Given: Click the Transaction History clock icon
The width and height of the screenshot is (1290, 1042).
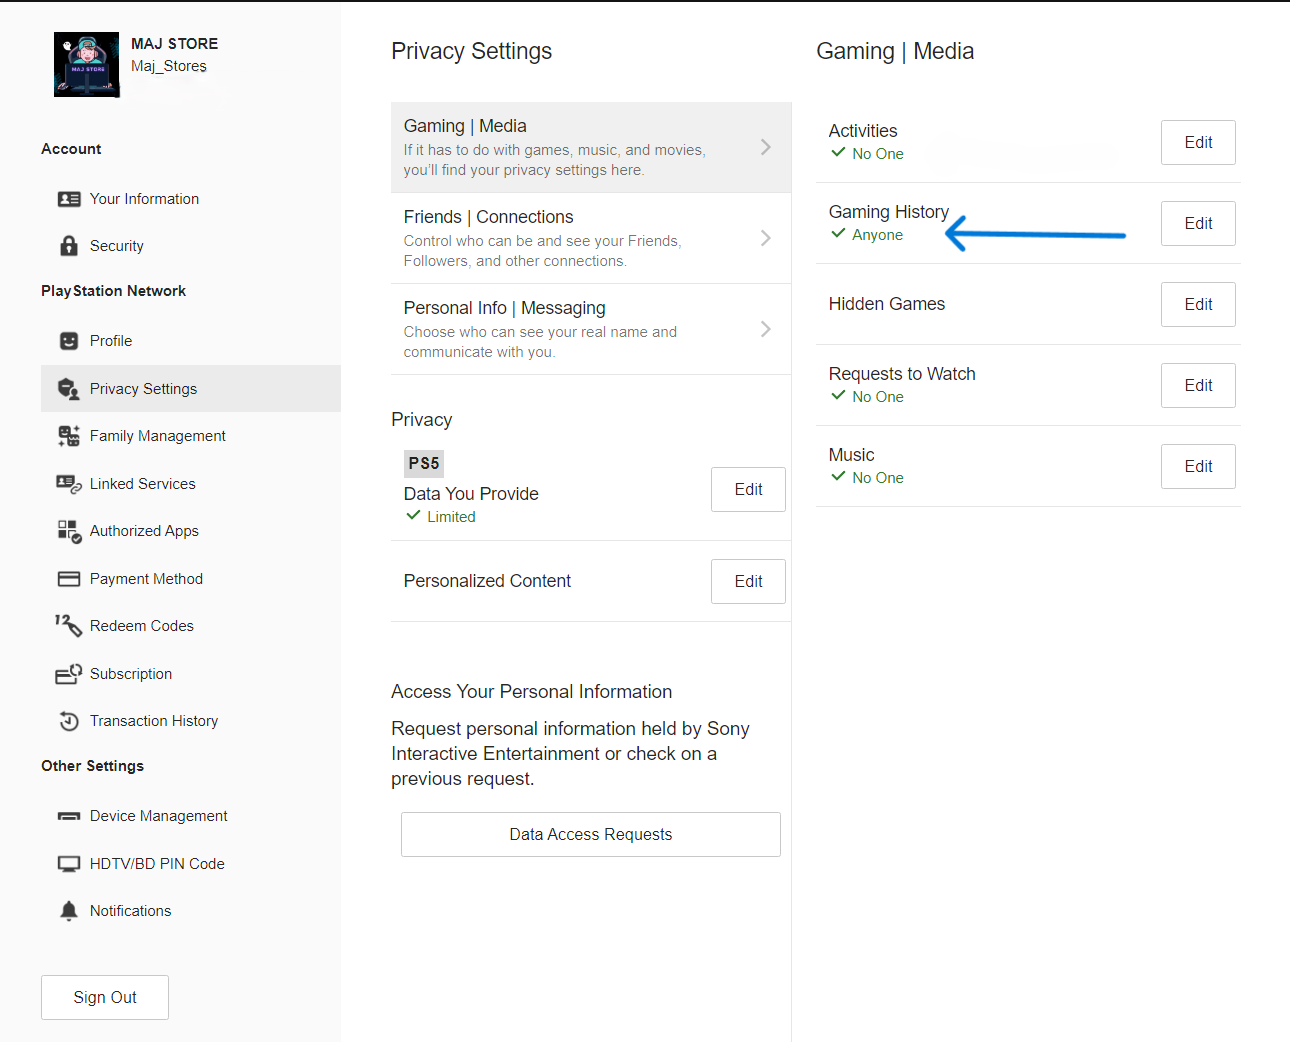Looking at the screenshot, I should click(x=69, y=721).
